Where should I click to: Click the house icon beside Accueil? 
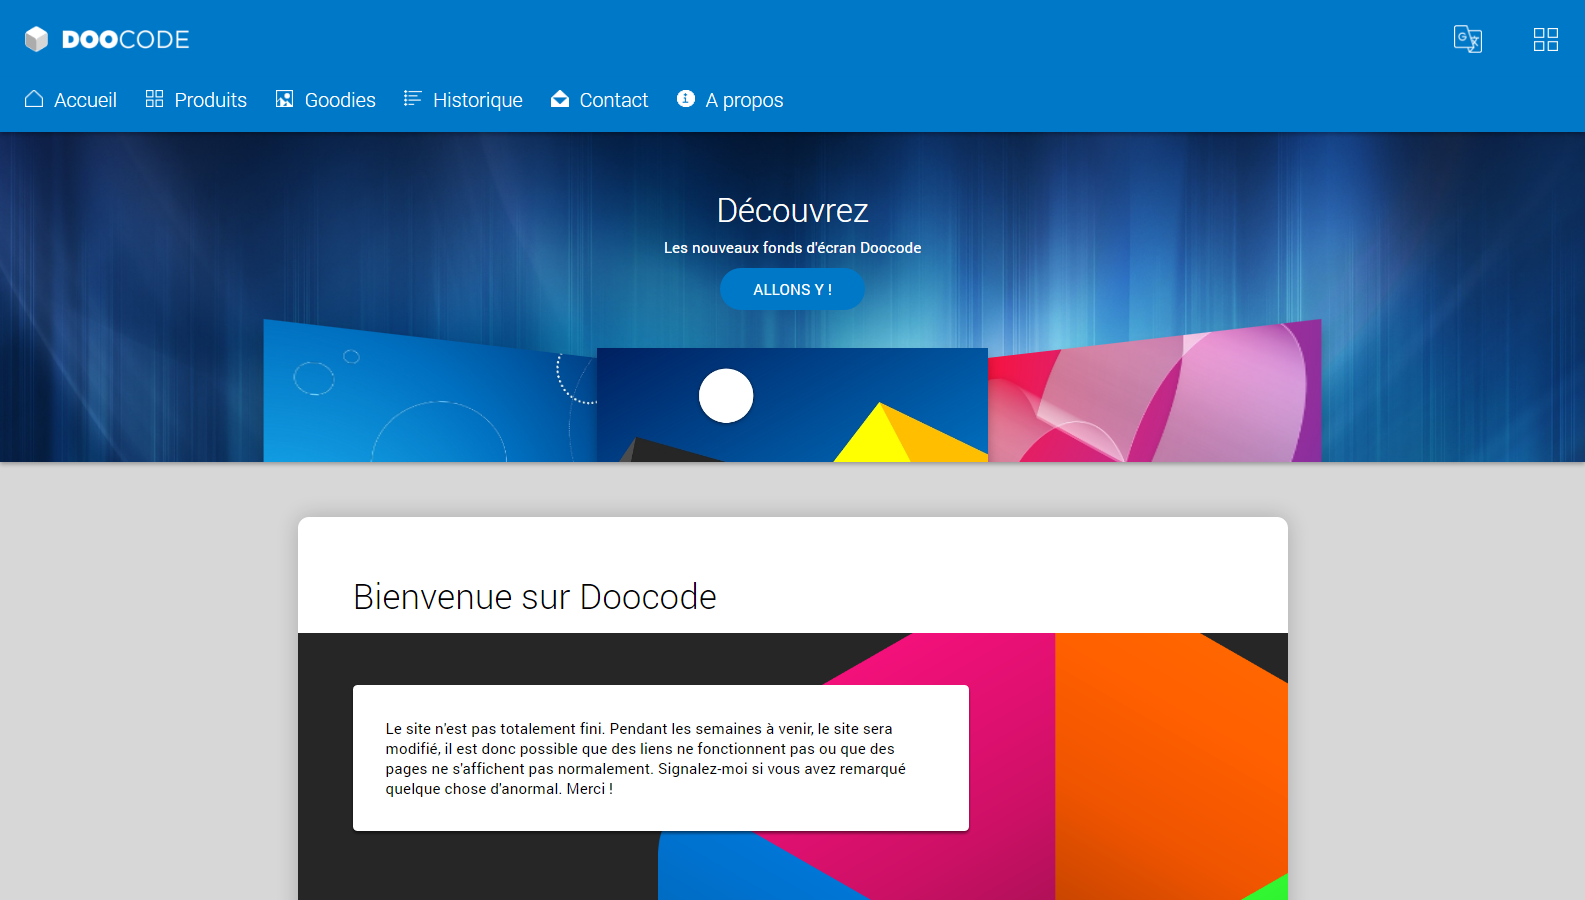point(34,99)
